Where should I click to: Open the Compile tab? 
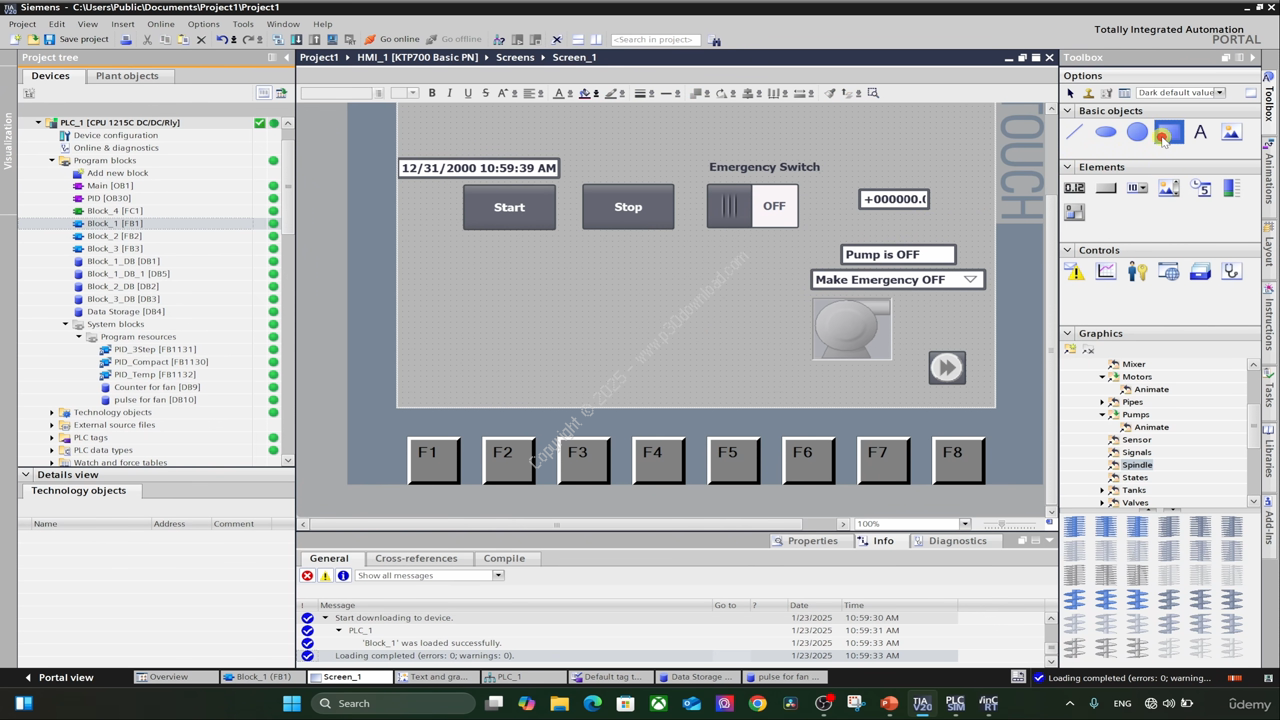pos(504,558)
